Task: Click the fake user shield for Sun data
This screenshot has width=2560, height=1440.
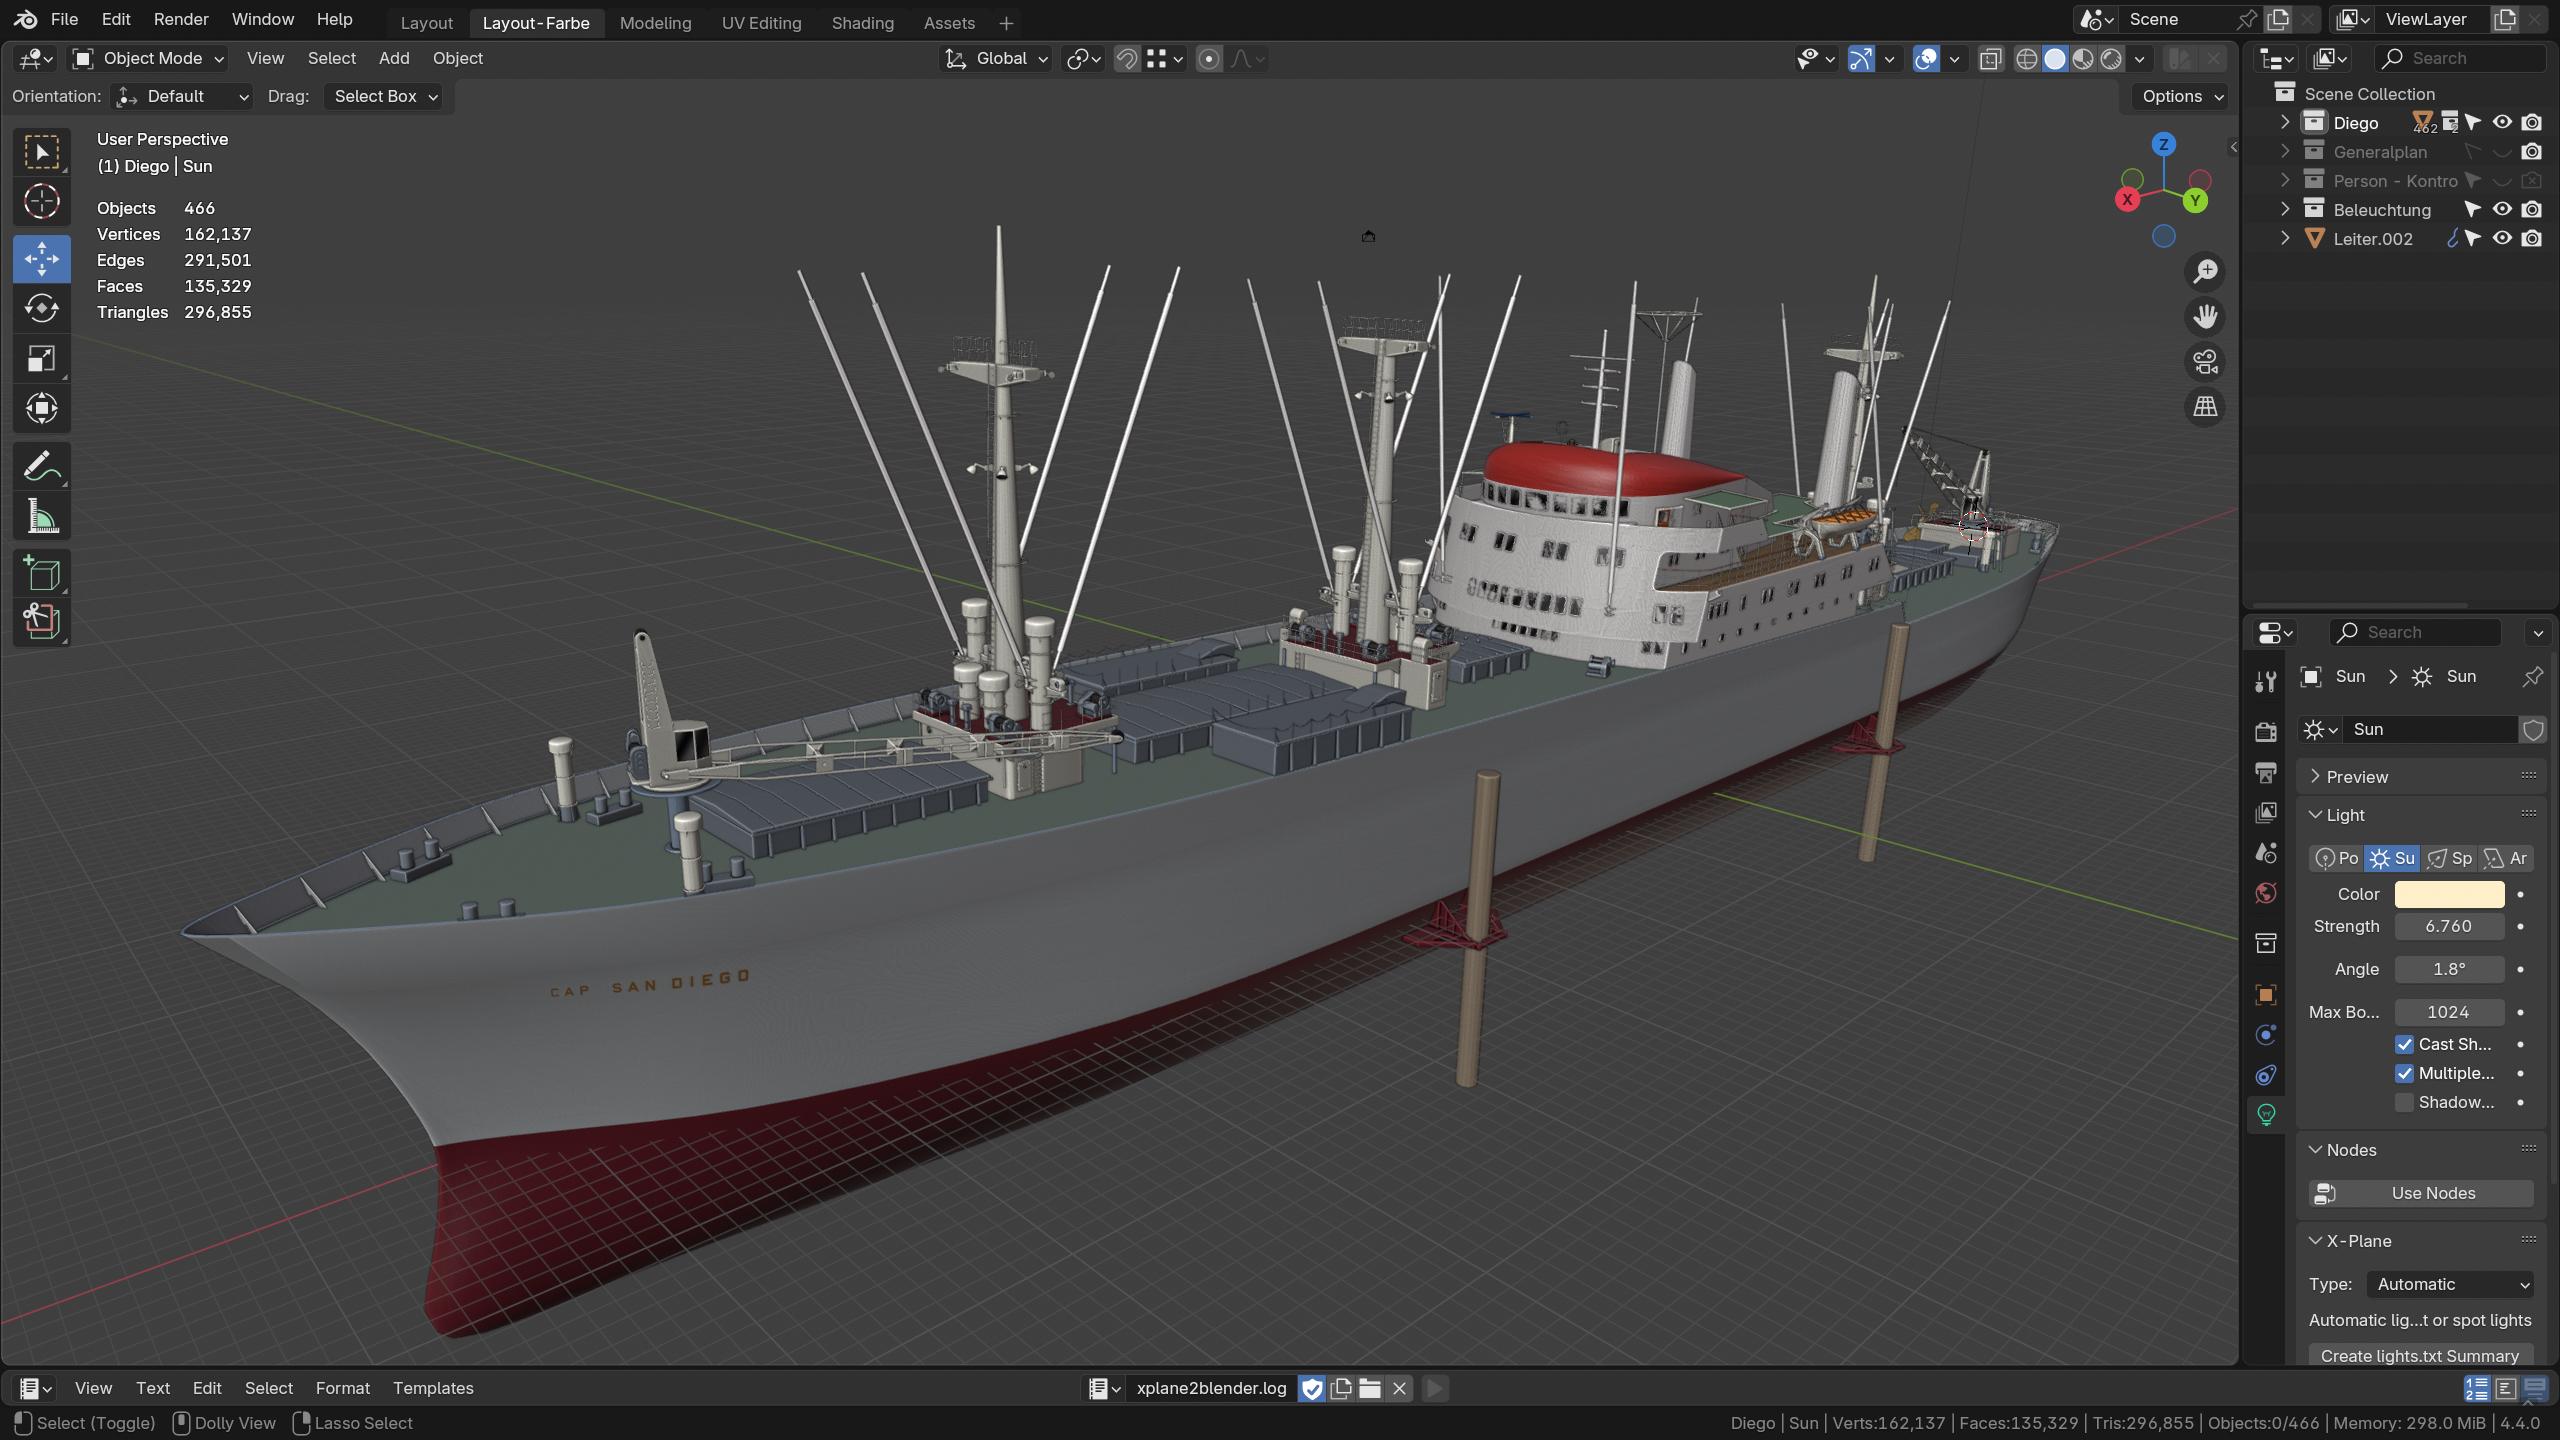Action: (x=2533, y=730)
